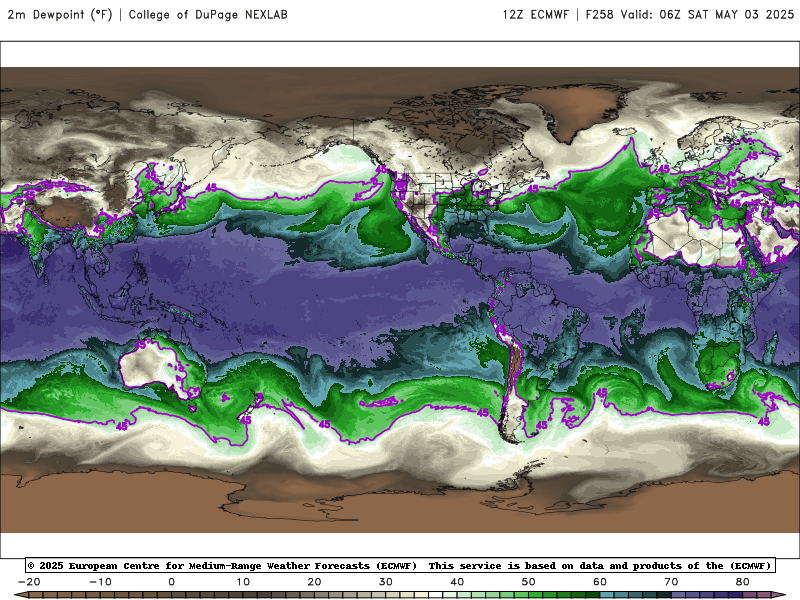Click the "40" color scale label
This screenshot has width=800, height=600.
(x=457, y=582)
